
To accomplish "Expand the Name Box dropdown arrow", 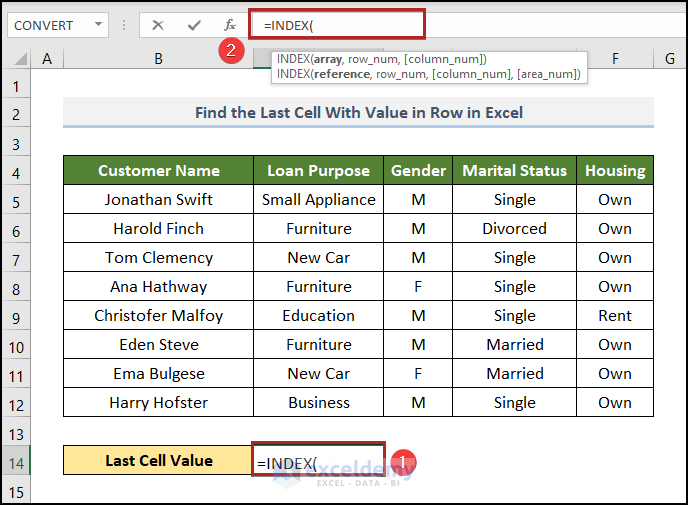I will 98,25.
